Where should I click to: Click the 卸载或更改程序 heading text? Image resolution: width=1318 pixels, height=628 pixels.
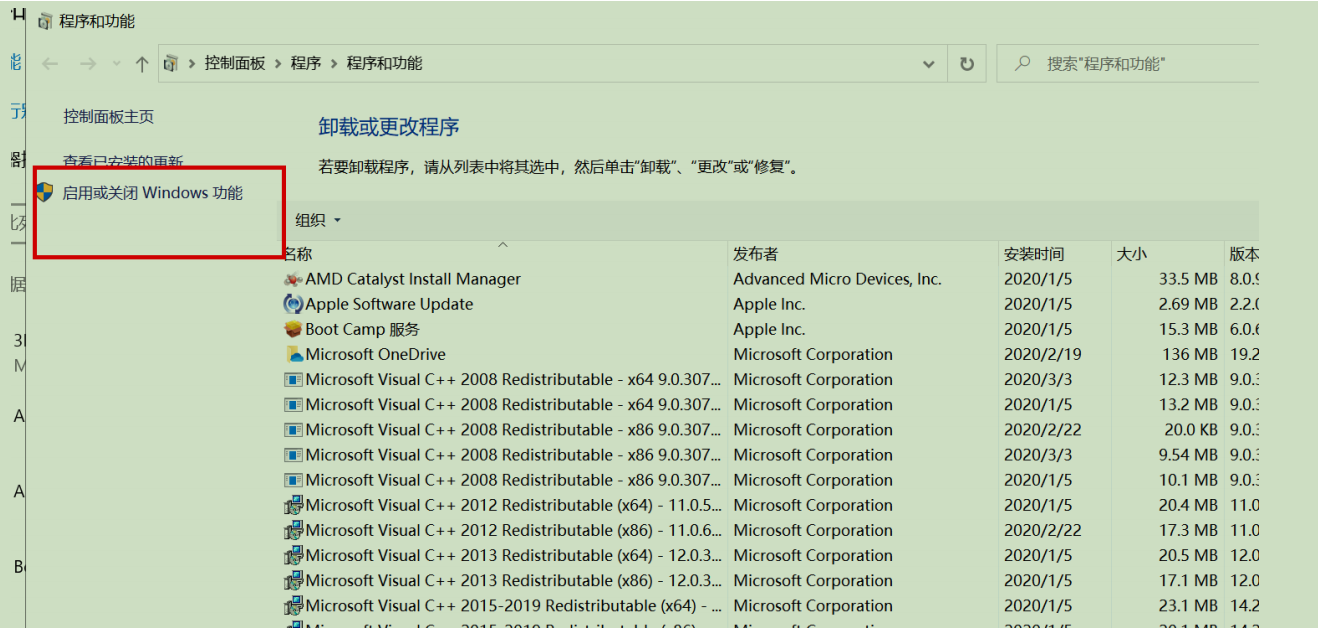click(389, 127)
